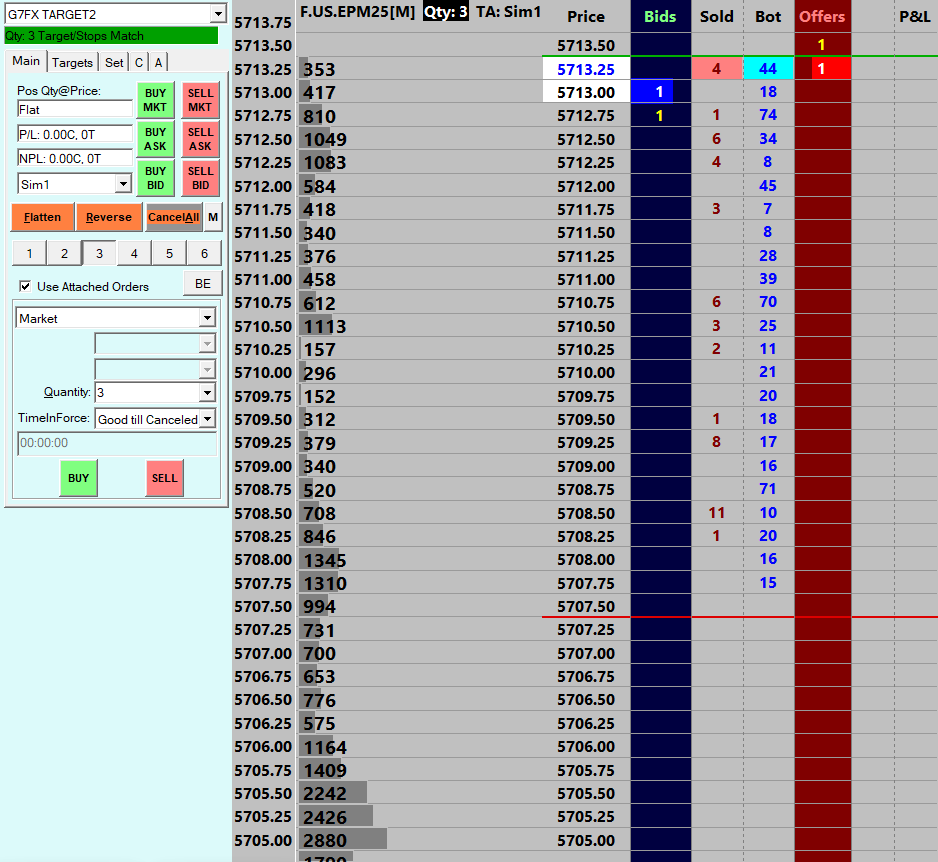Click the Bot cell showing 44
Viewport: 938px width, 862px height.
pos(768,69)
